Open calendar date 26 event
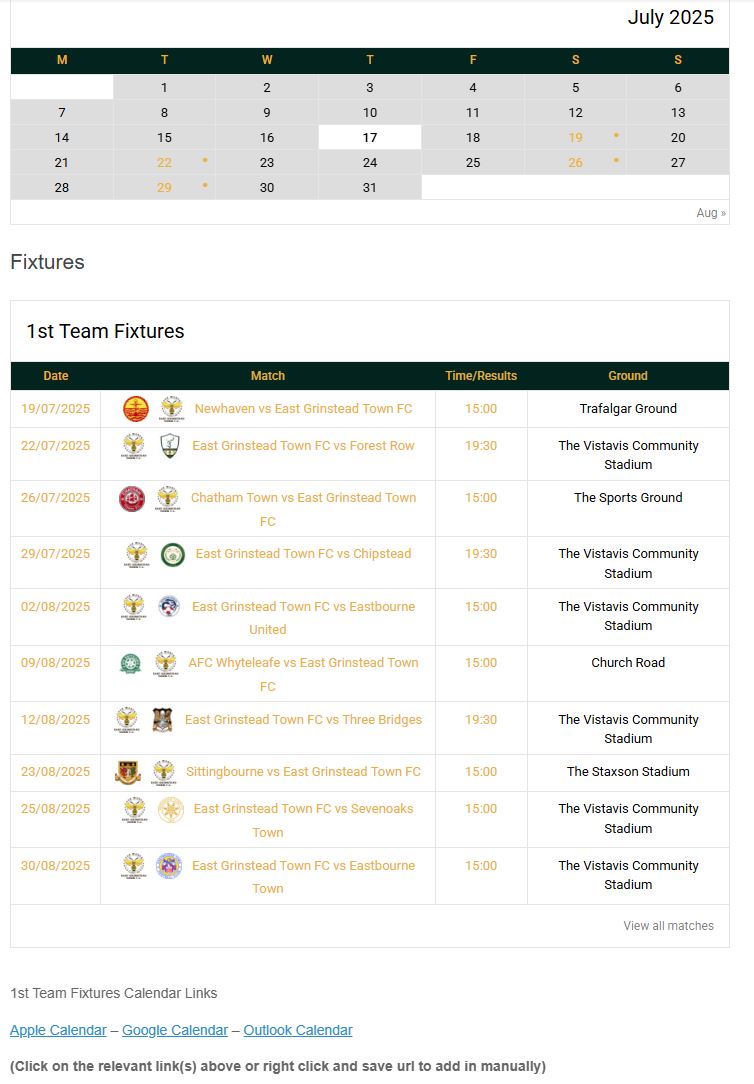 tap(575, 162)
